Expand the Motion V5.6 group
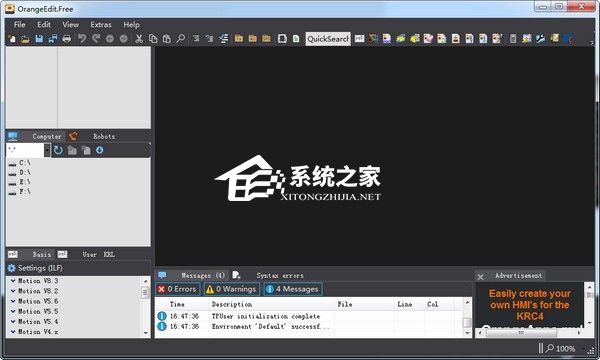Image resolution: width=600 pixels, height=360 pixels. click(13, 301)
